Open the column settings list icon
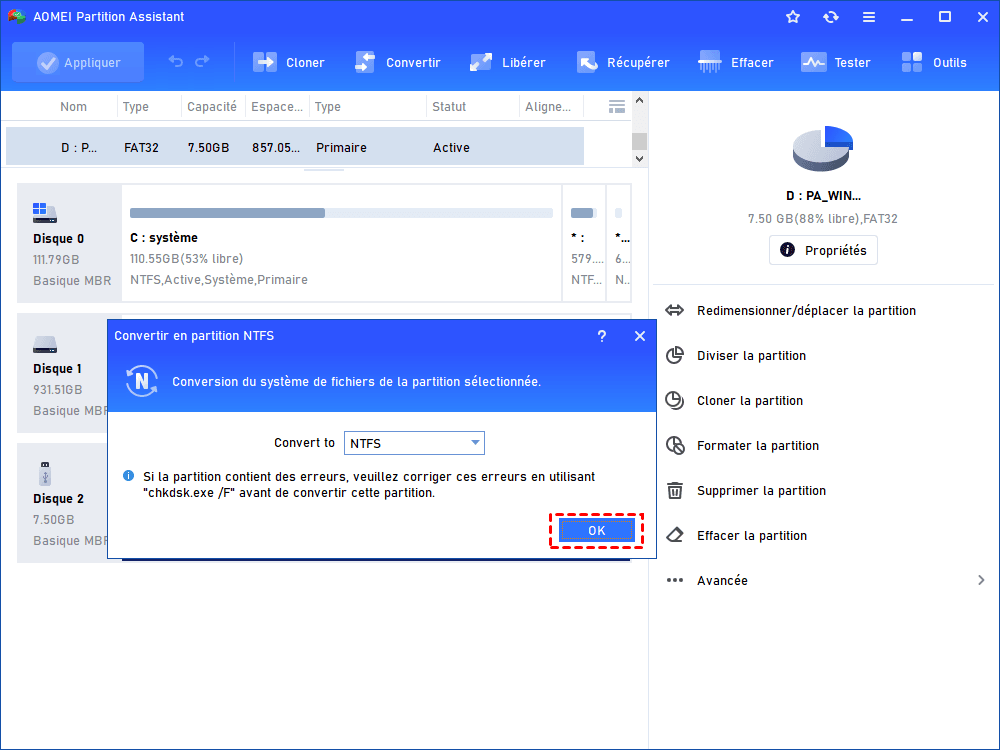Image resolution: width=1000 pixels, height=750 pixels. click(x=617, y=107)
